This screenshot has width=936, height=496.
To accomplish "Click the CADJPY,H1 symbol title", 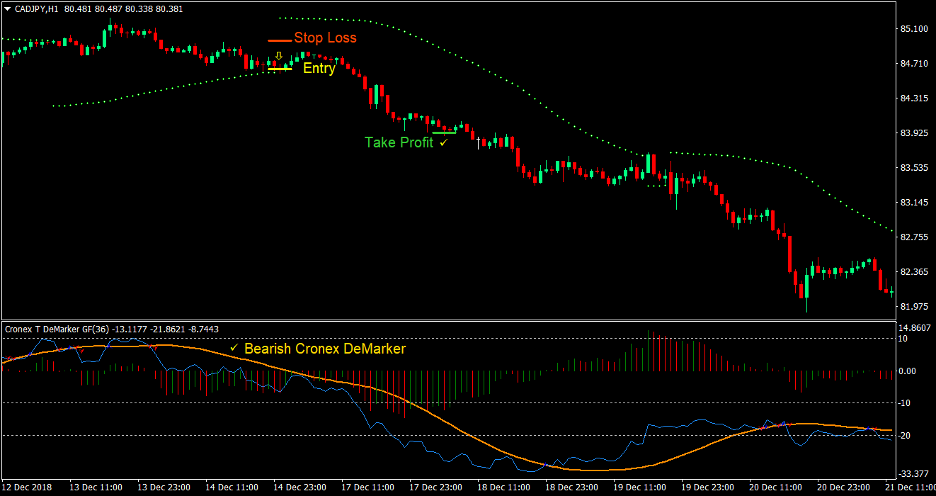I will pyautogui.click(x=36, y=9).
